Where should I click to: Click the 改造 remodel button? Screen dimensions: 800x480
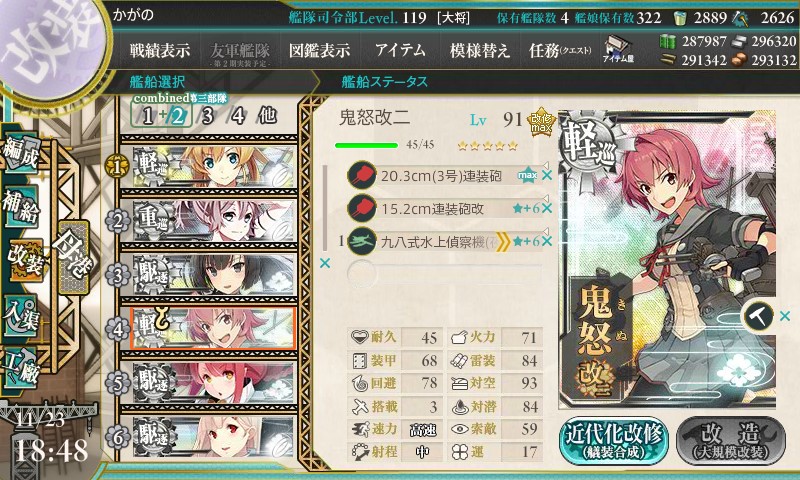pos(731,440)
